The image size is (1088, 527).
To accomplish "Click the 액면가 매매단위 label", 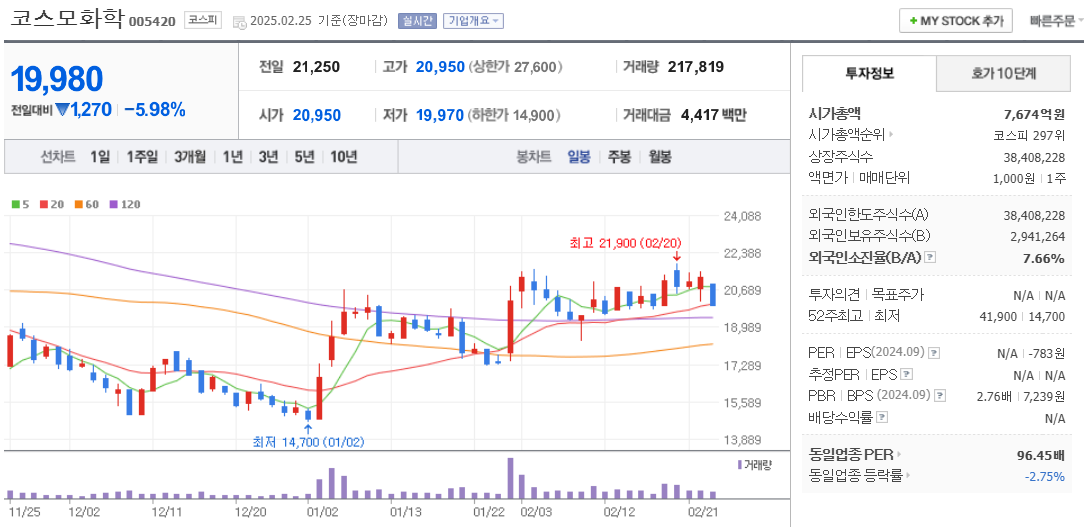I will [859, 178].
